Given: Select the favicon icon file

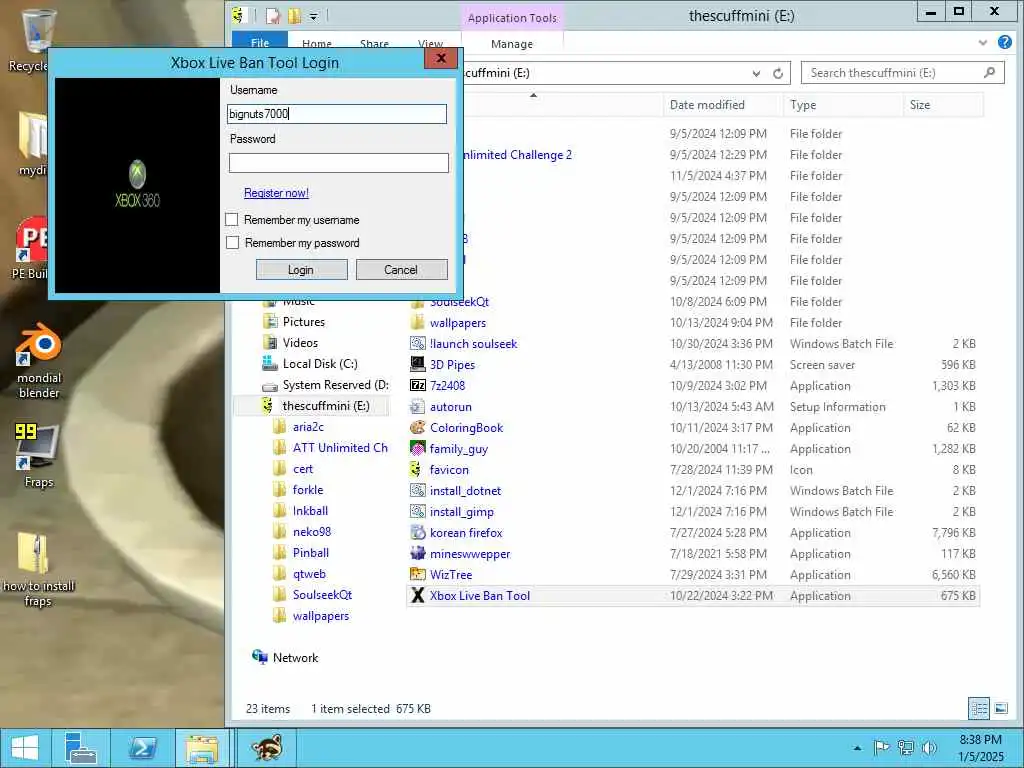Looking at the screenshot, I should (416, 469).
